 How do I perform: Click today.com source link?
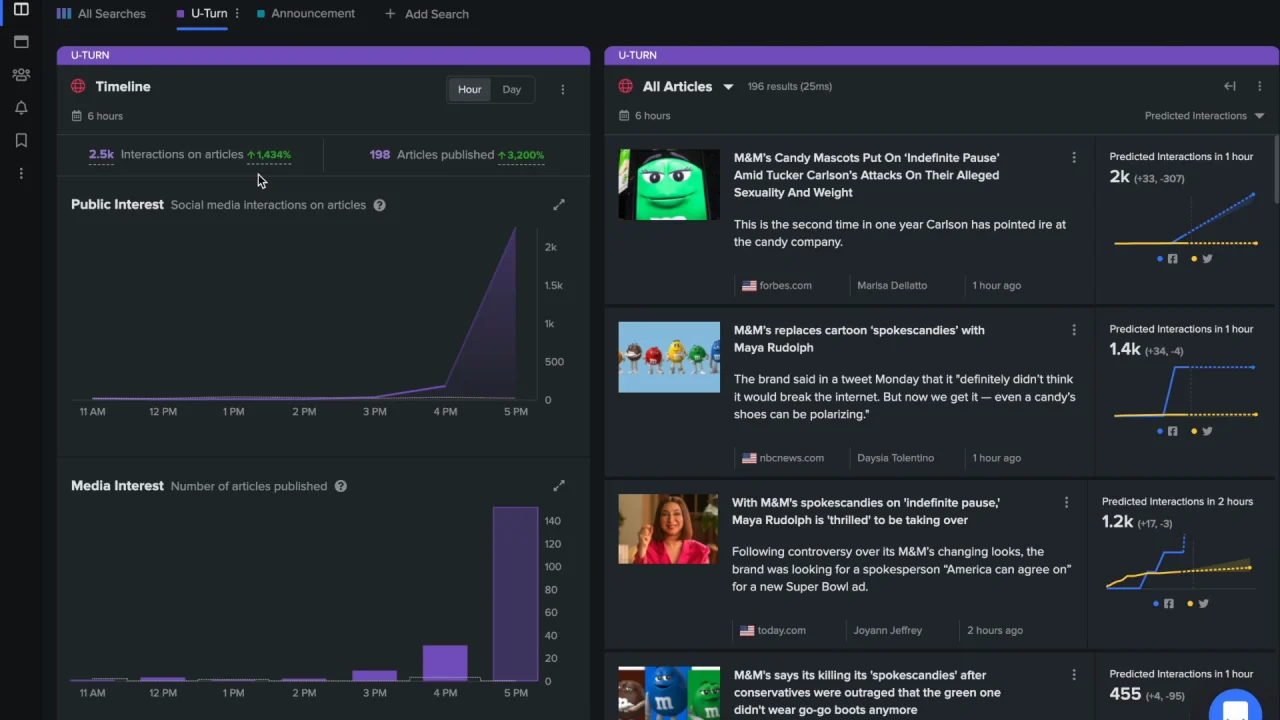[773, 631]
